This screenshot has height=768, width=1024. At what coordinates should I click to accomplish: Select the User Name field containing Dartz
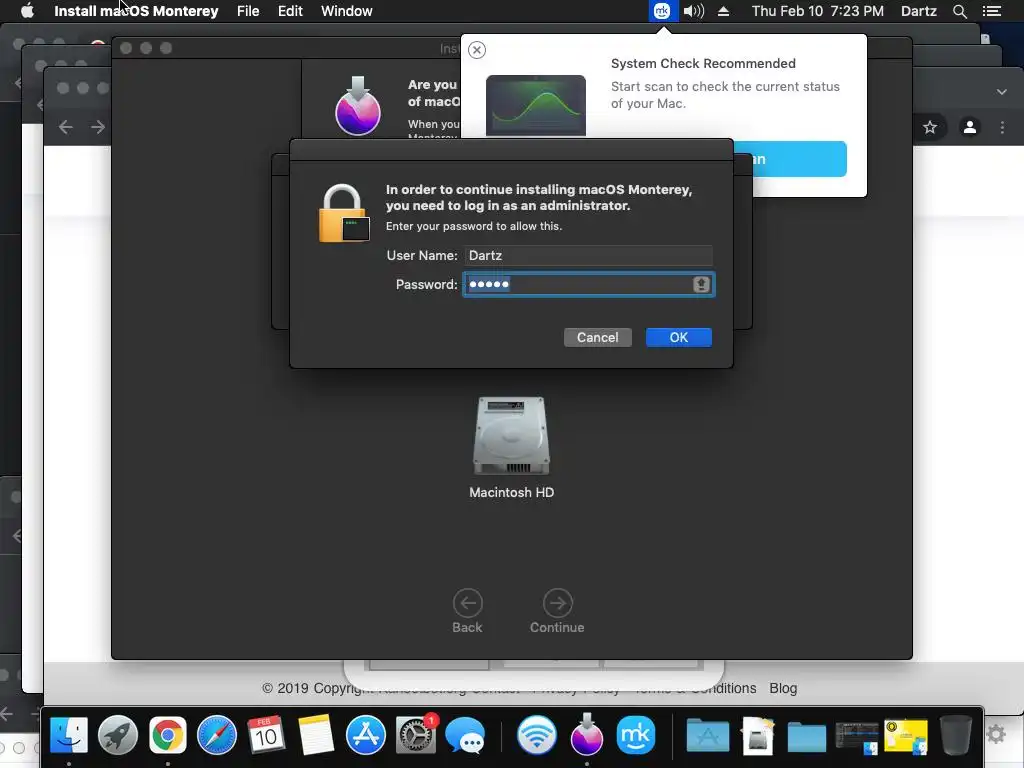point(588,255)
